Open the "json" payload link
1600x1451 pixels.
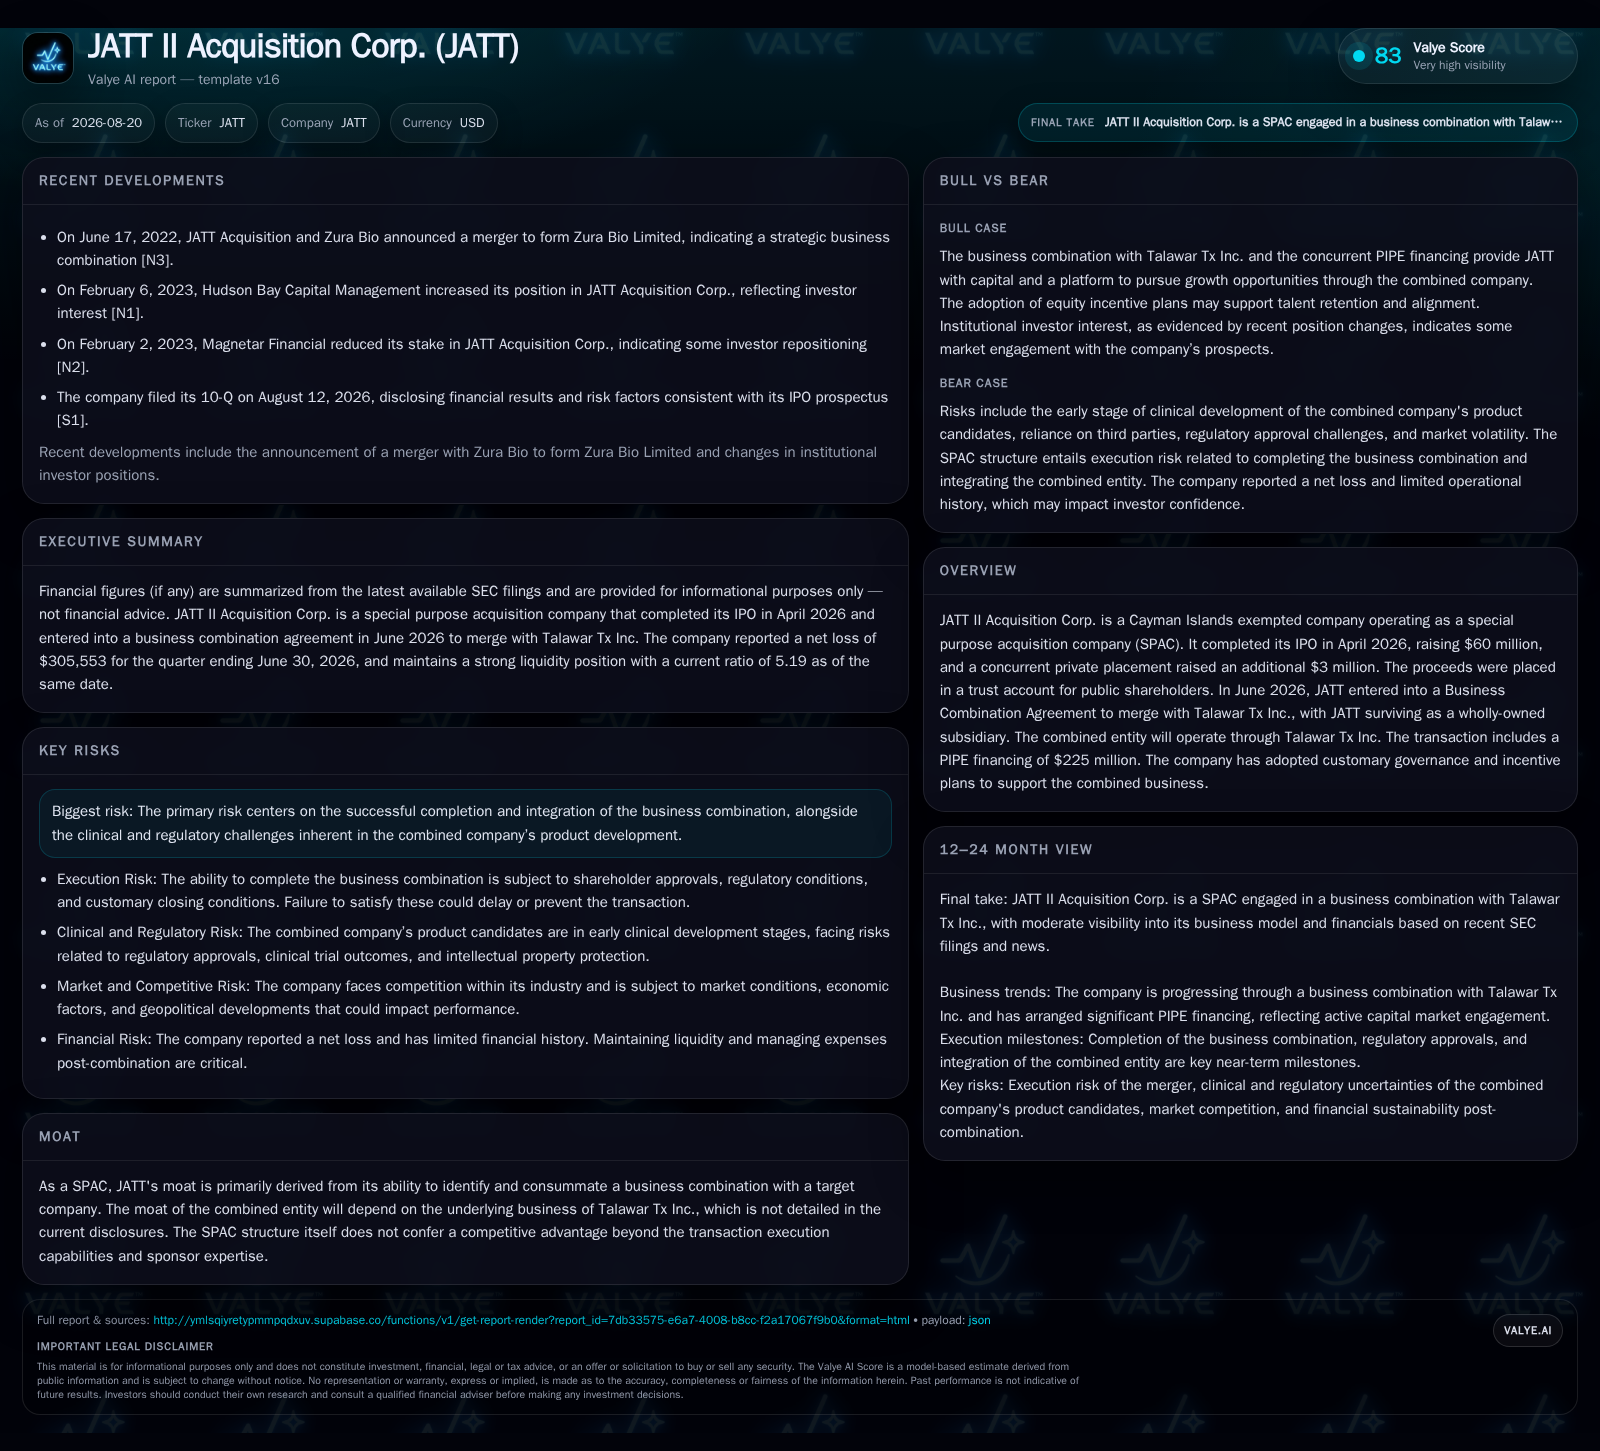click(x=979, y=1320)
